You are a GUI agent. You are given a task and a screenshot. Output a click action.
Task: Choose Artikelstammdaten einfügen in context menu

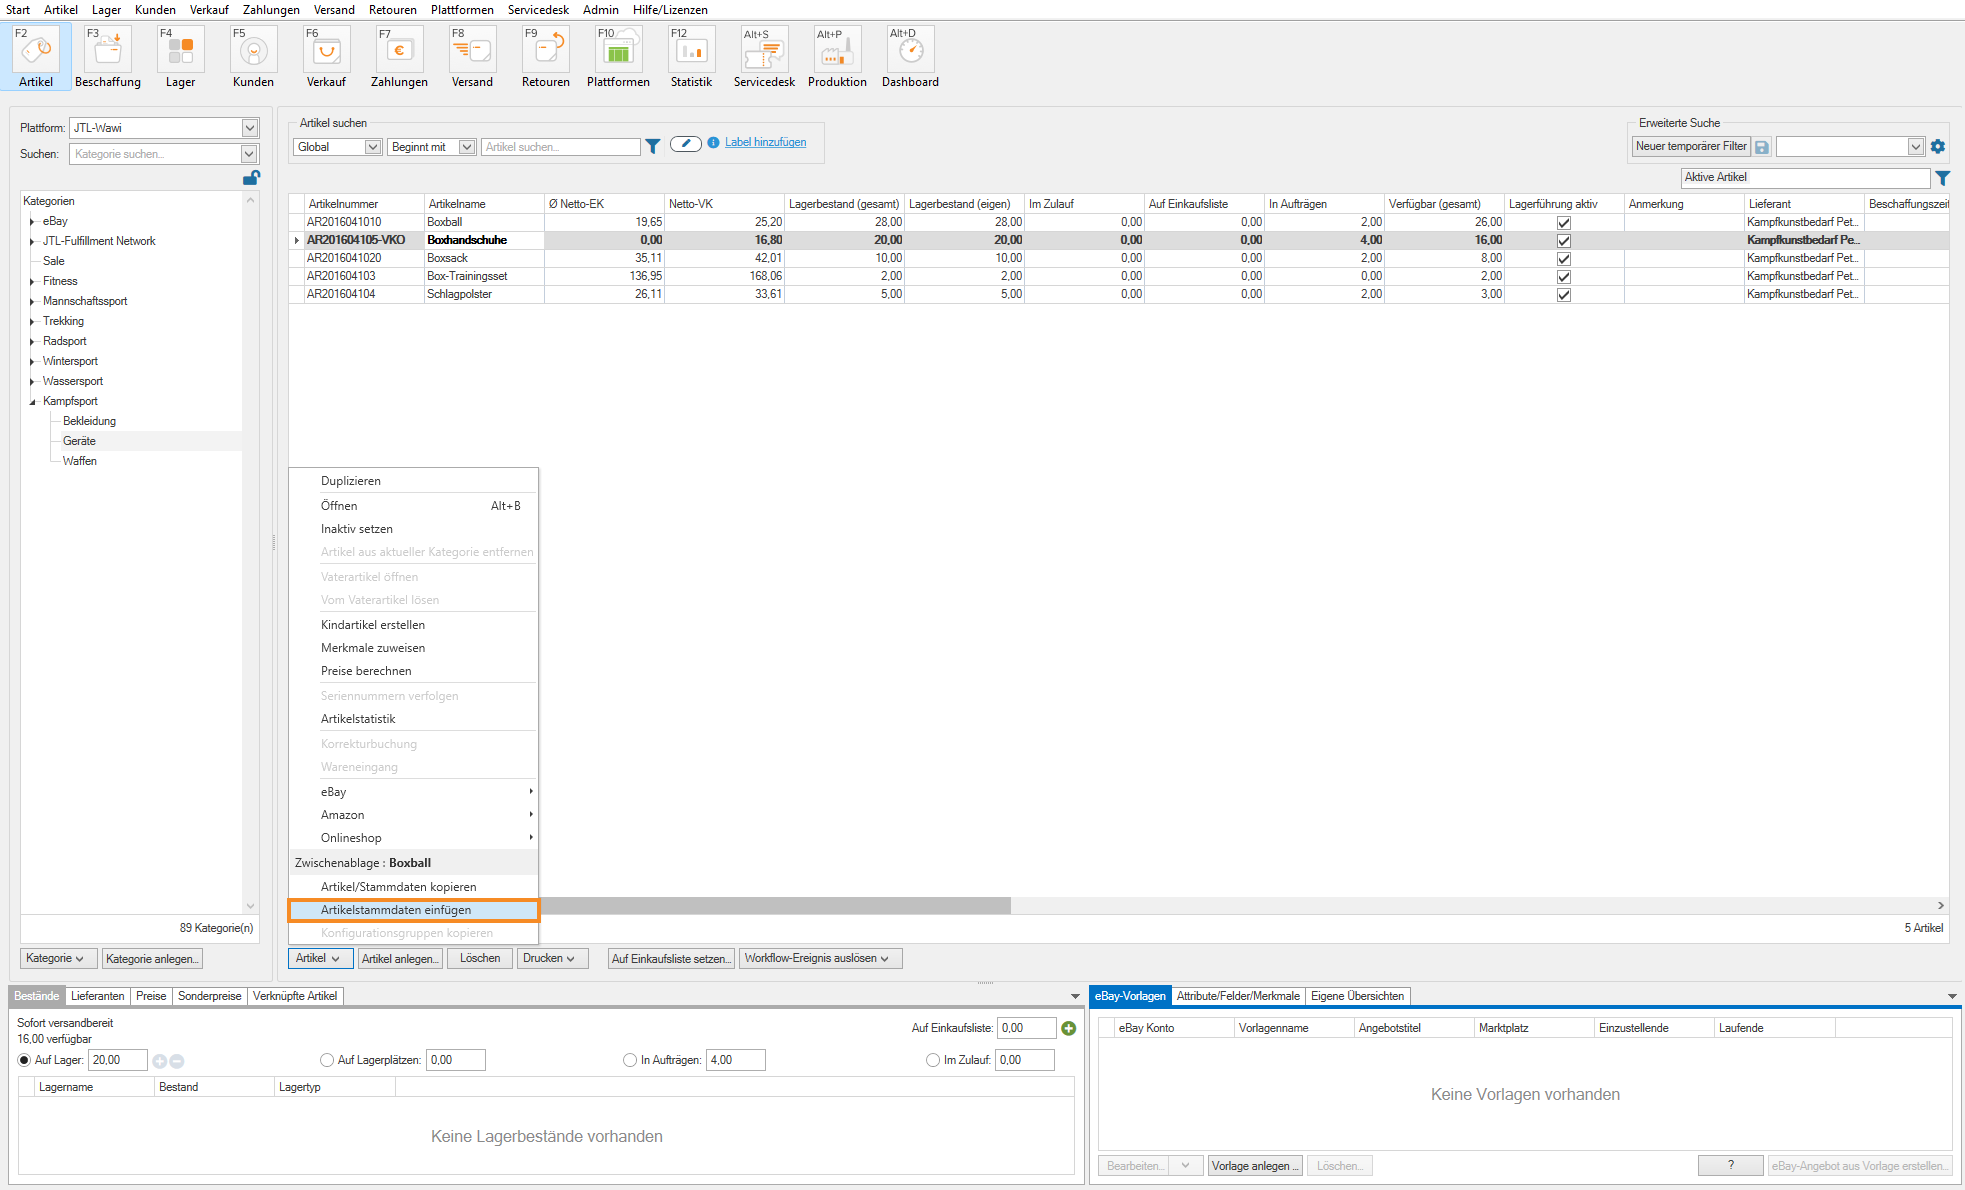coord(396,910)
